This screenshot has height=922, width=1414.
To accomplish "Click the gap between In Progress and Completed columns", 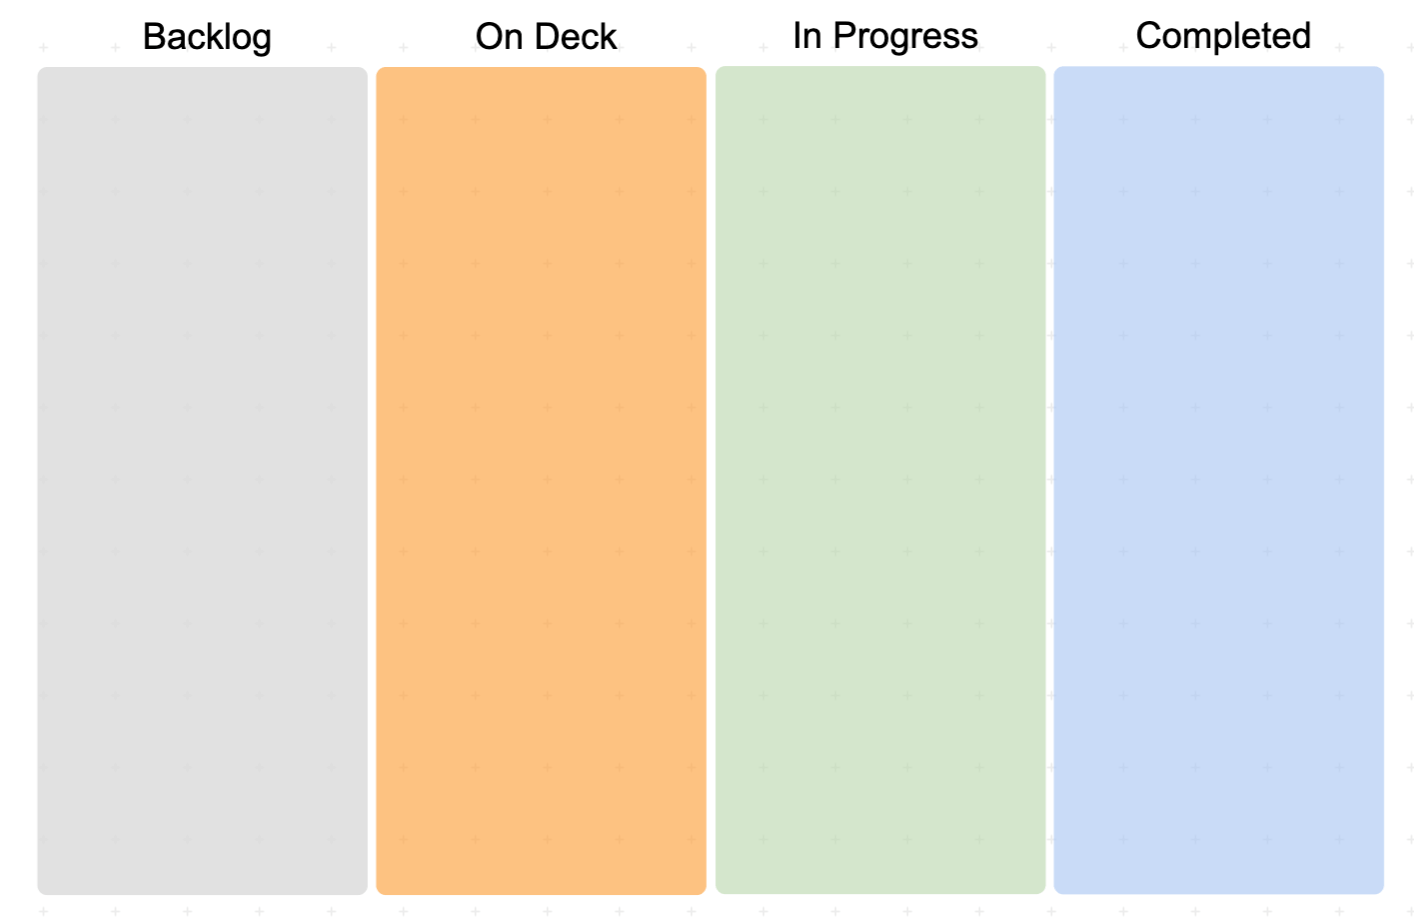I will 1050,480.
